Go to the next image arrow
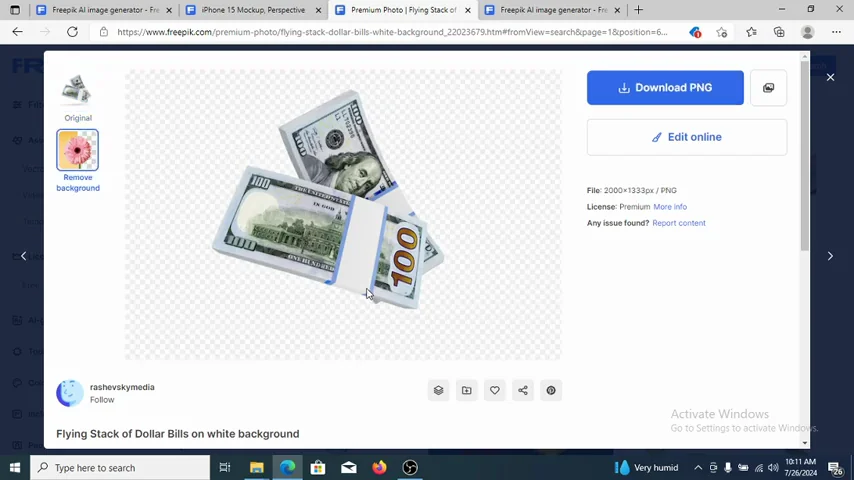854x480 pixels. pos(830,256)
